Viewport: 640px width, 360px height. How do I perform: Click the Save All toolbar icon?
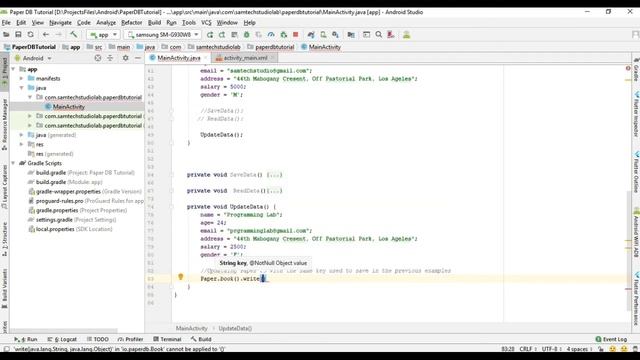pos(18,35)
